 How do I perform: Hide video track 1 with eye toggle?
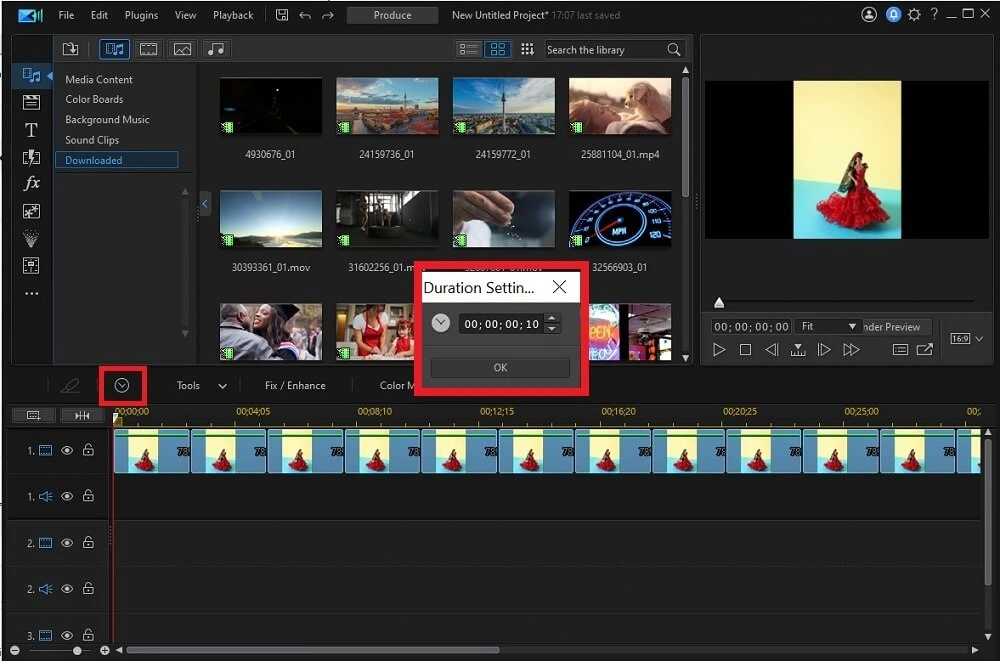[x=67, y=450]
